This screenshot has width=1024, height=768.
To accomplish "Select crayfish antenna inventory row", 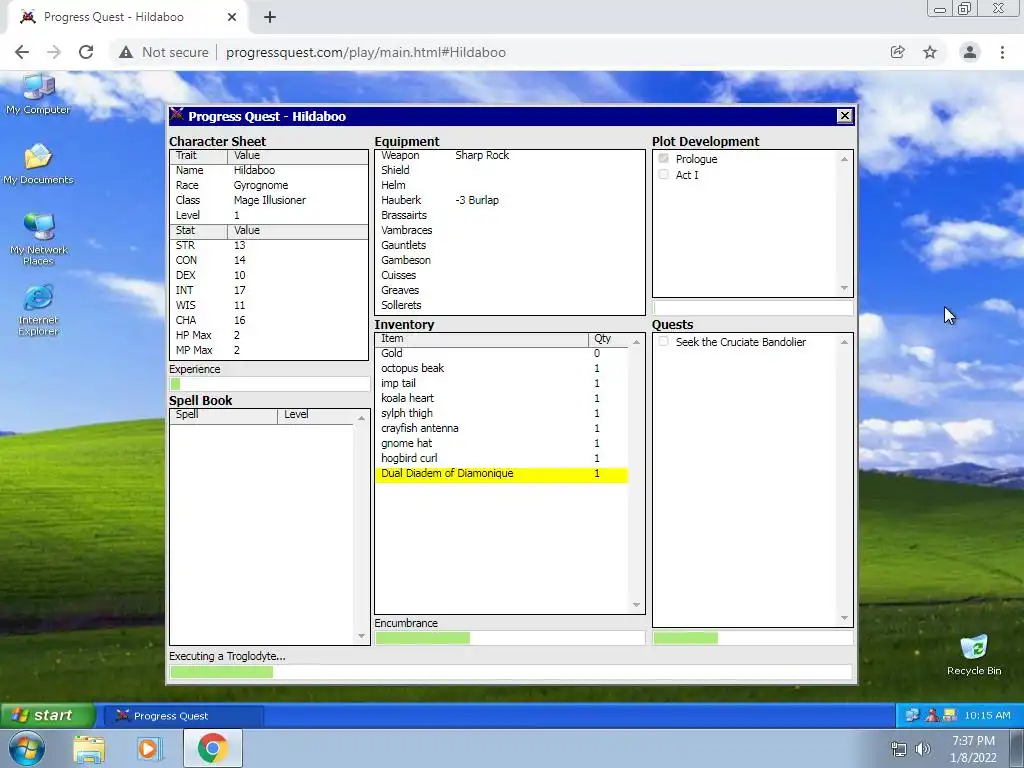I will (x=502, y=428).
